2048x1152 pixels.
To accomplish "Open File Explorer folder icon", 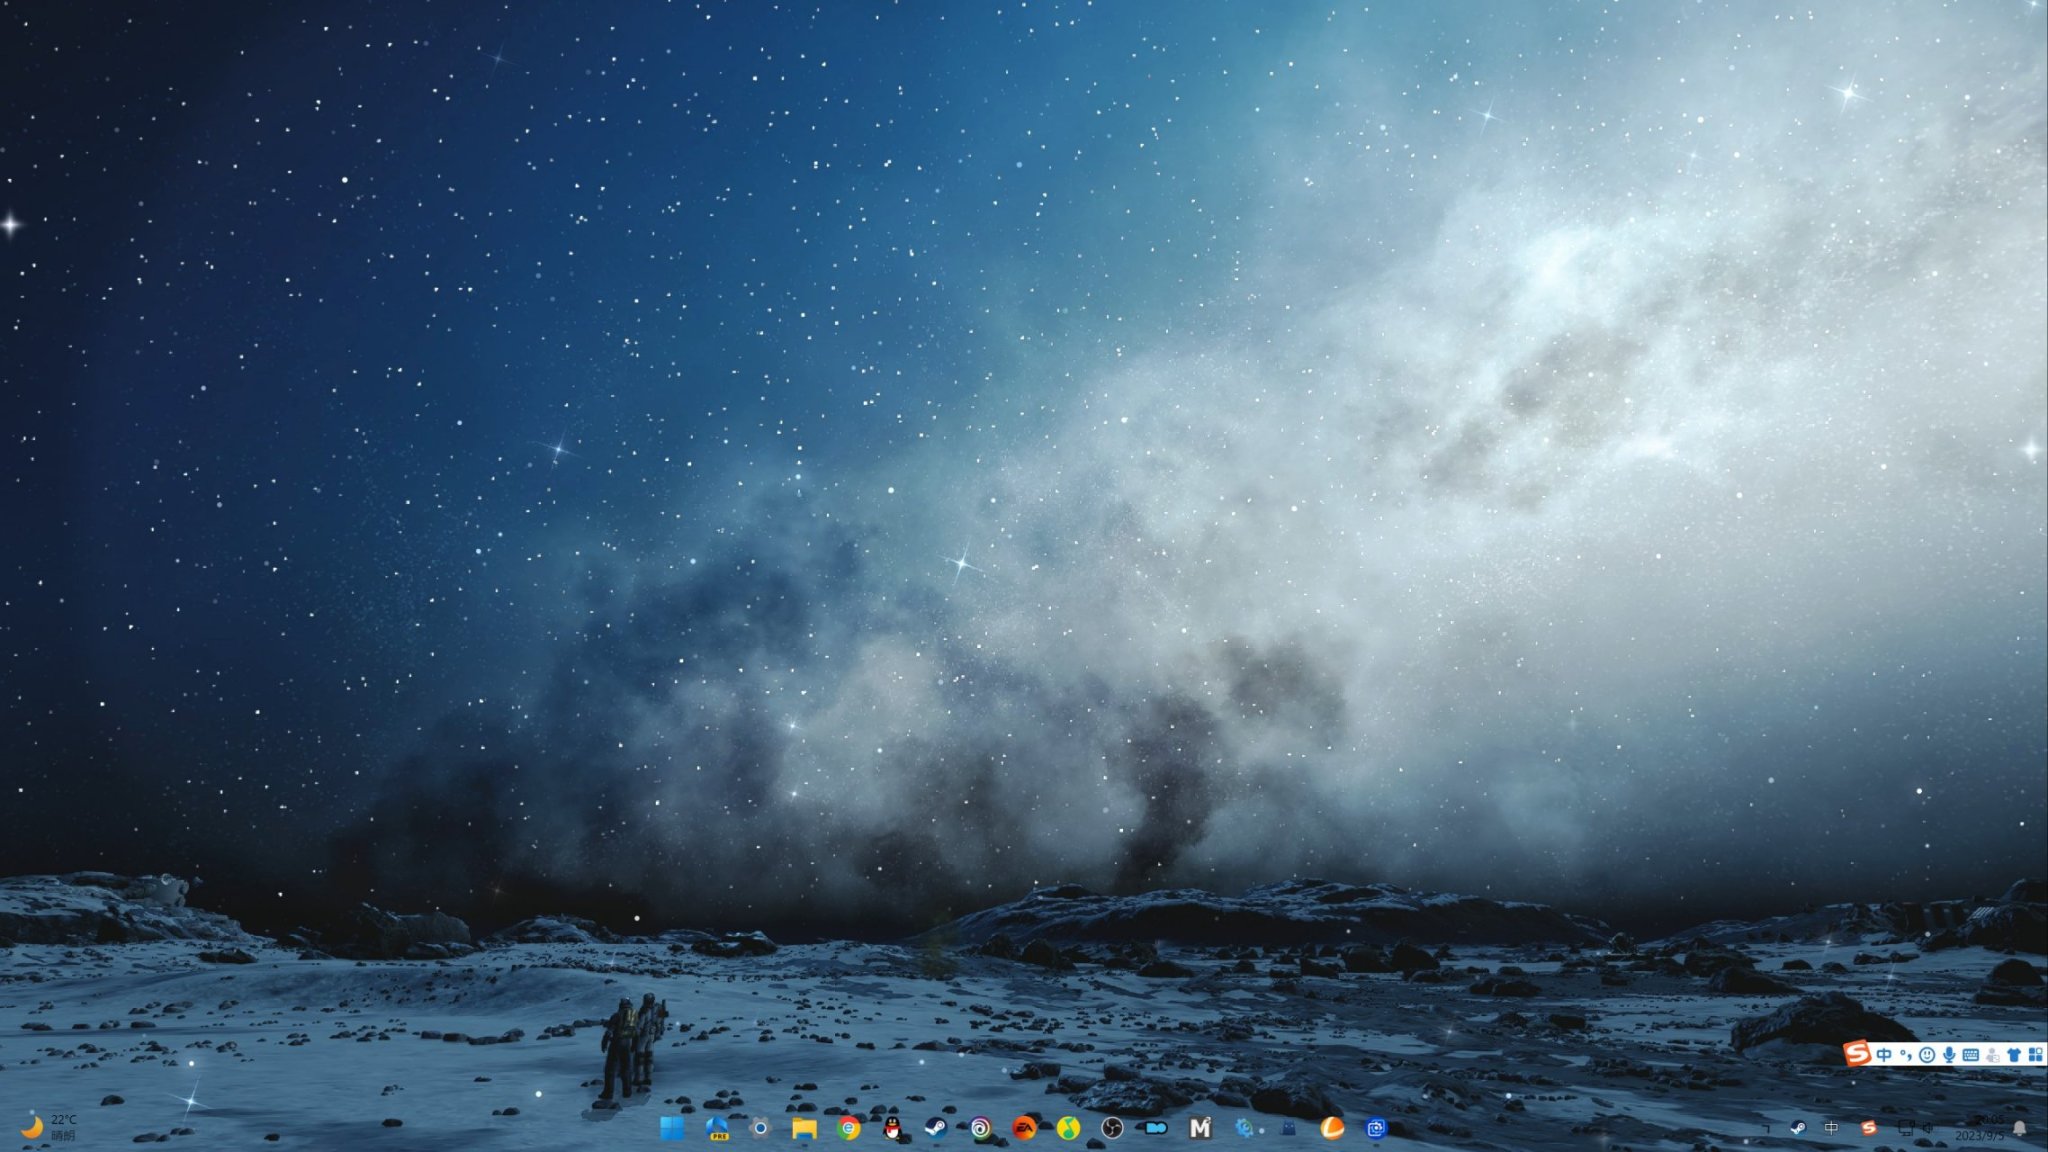I will 804,1129.
